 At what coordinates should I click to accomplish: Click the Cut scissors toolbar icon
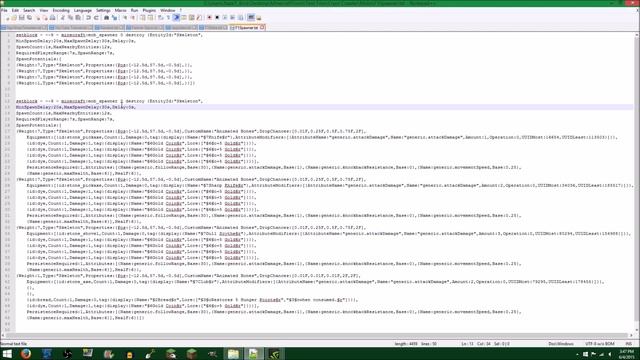pyautogui.click(x=62, y=18)
